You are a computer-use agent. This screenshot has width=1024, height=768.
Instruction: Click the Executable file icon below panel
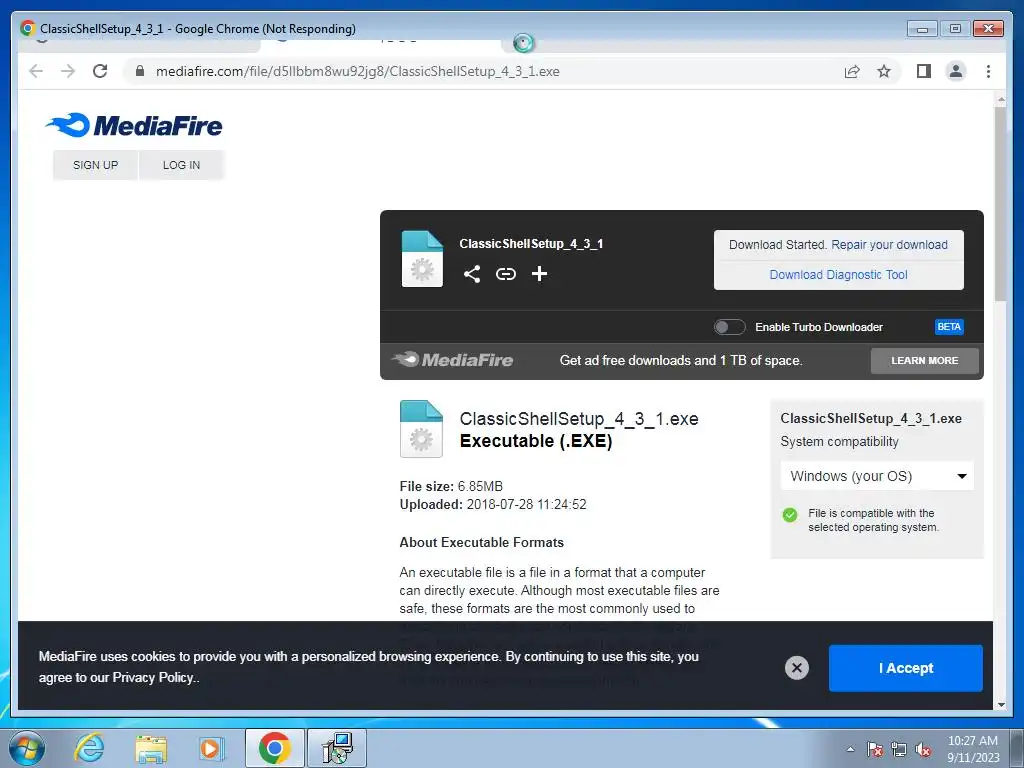421,428
